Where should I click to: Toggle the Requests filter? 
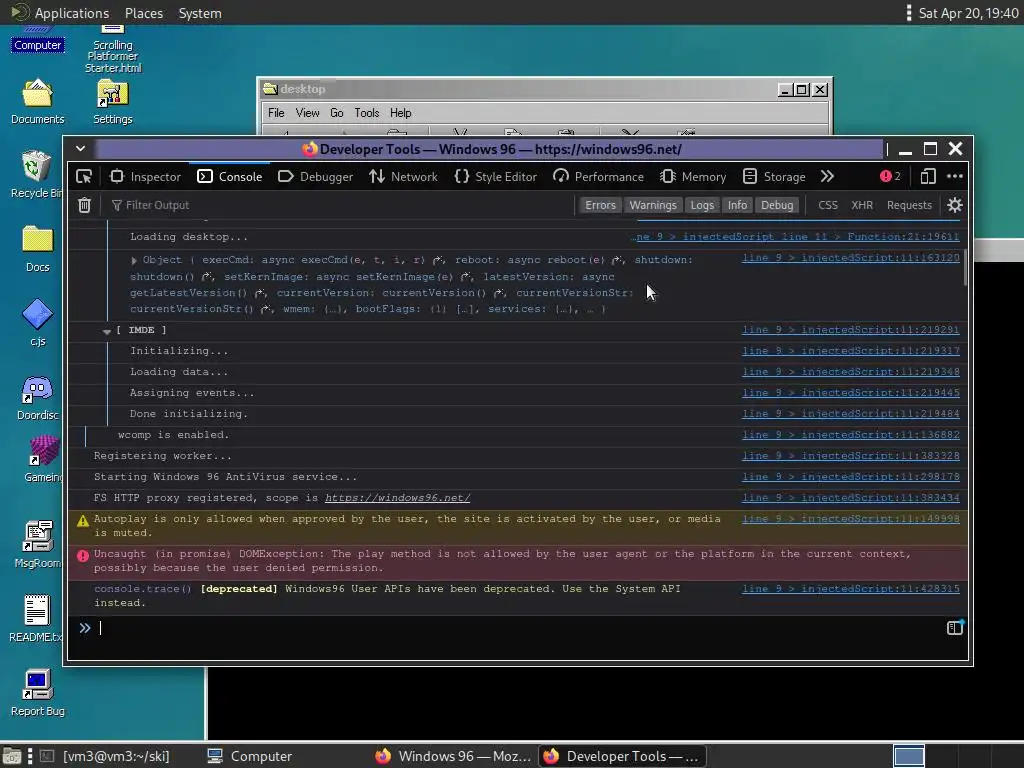point(909,205)
